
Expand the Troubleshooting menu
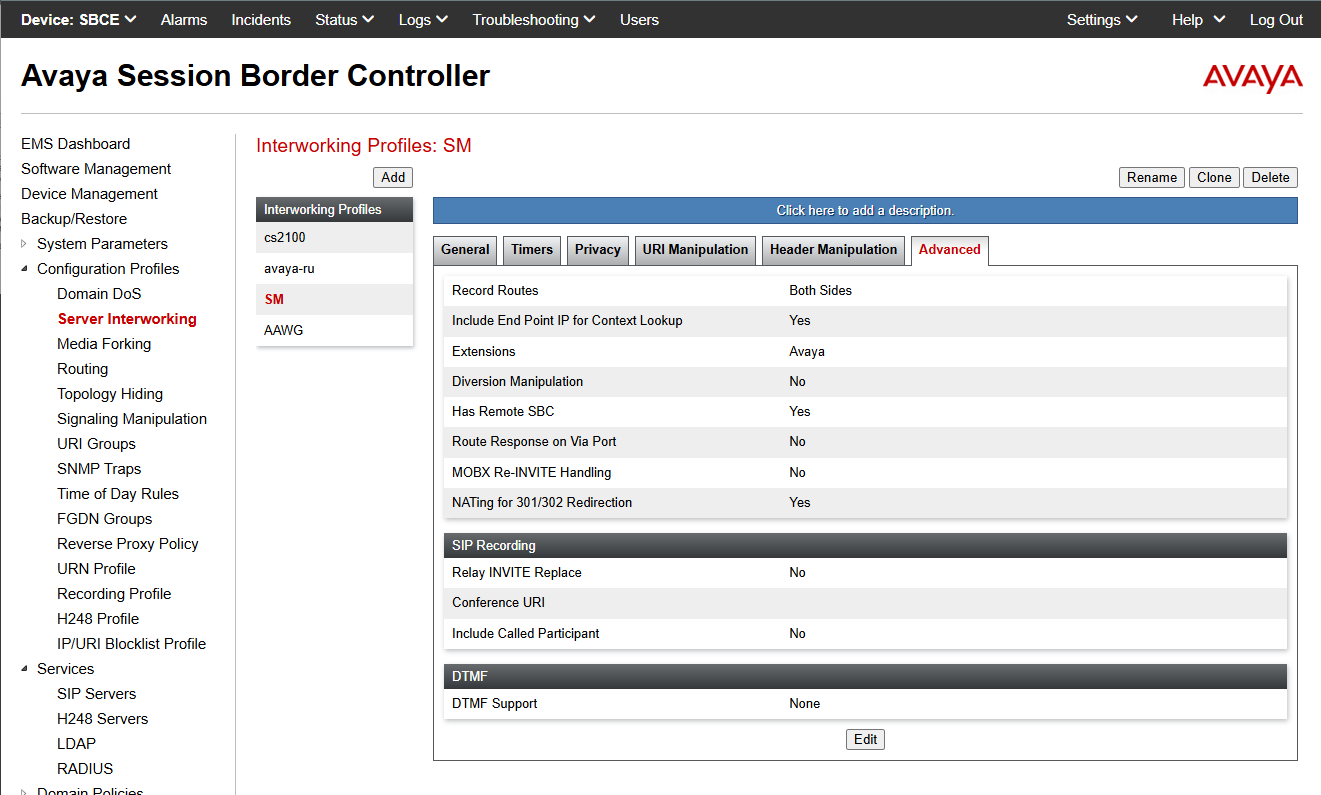[x=533, y=20]
